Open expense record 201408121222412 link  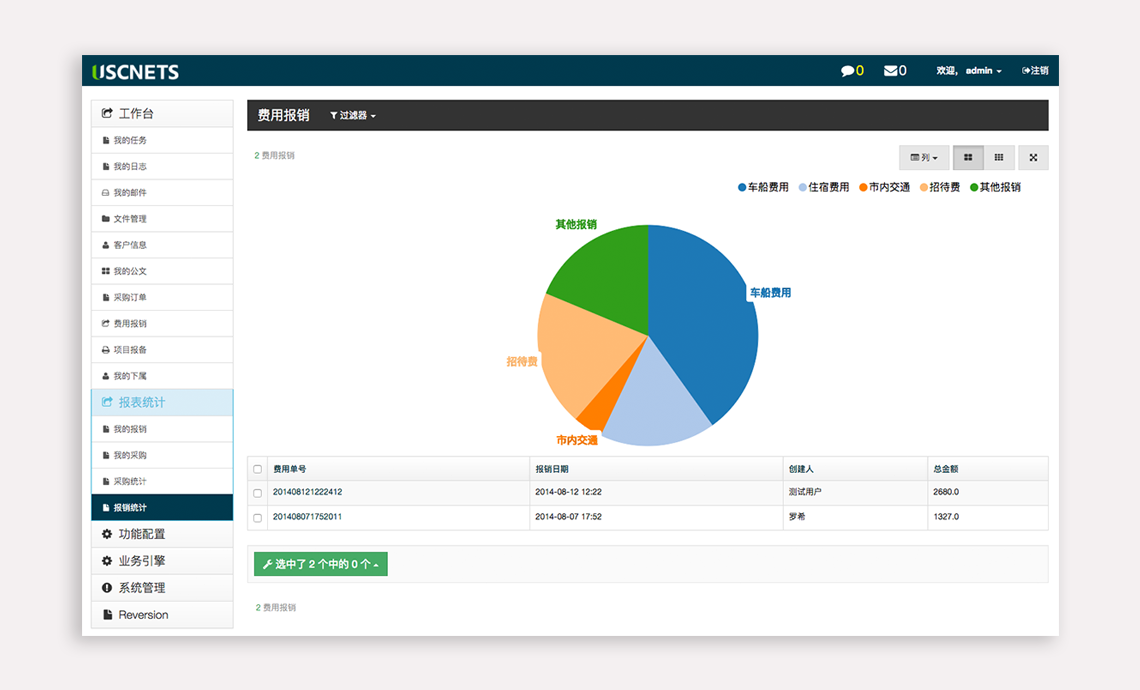307,492
